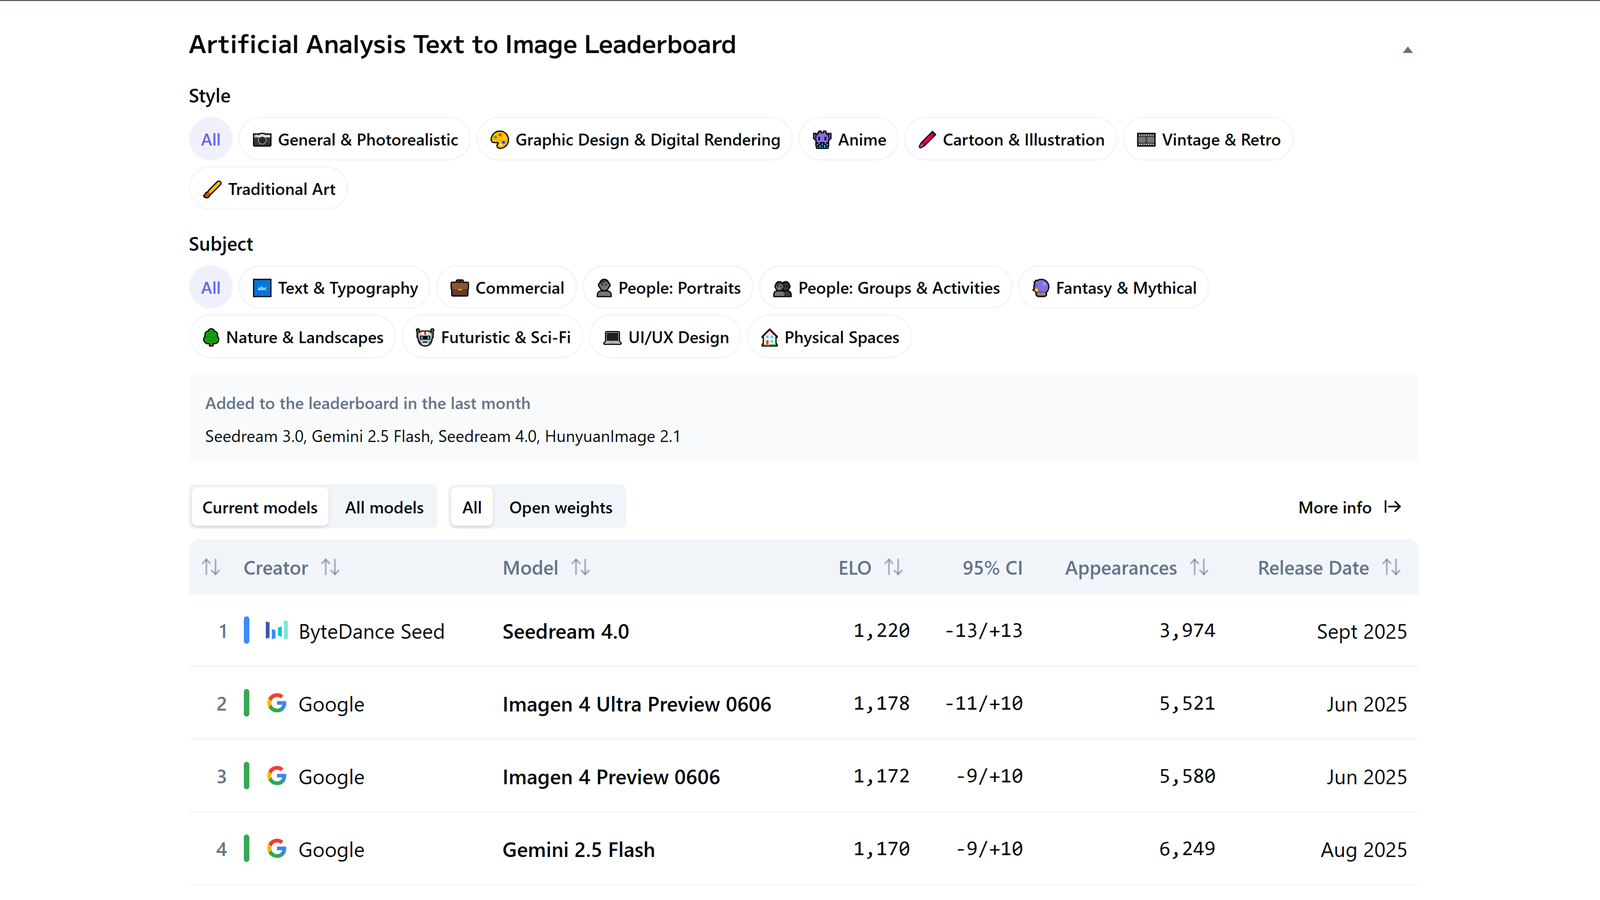The width and height of the screenshot is (1600, 900).
Task: Click the 95% CI column header
Action: tap(992, 568)
